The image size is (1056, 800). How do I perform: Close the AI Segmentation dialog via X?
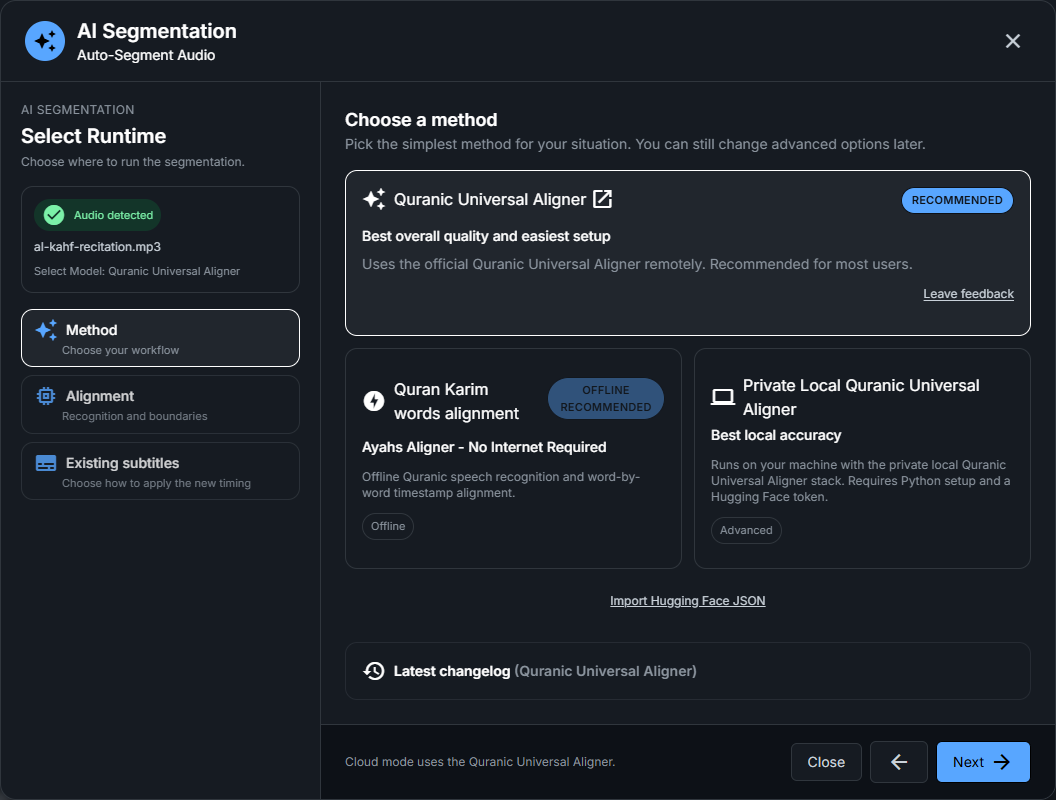[x=1012, y=41]
